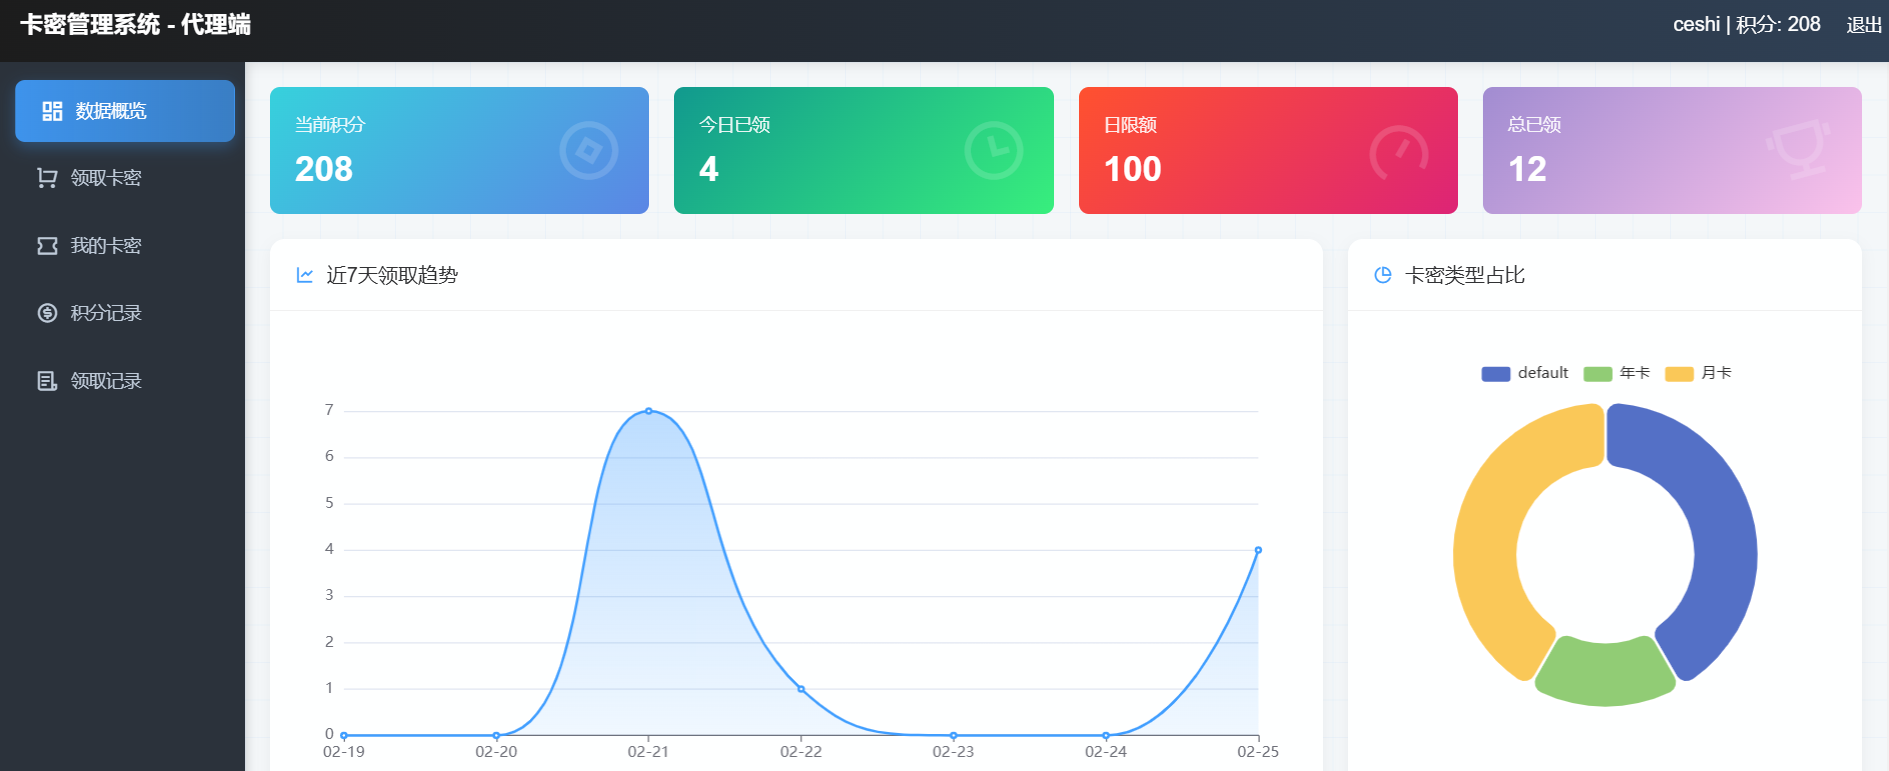
Task: Click the coin icon on 当前积分 card
Action: click(x=588, y=151)
